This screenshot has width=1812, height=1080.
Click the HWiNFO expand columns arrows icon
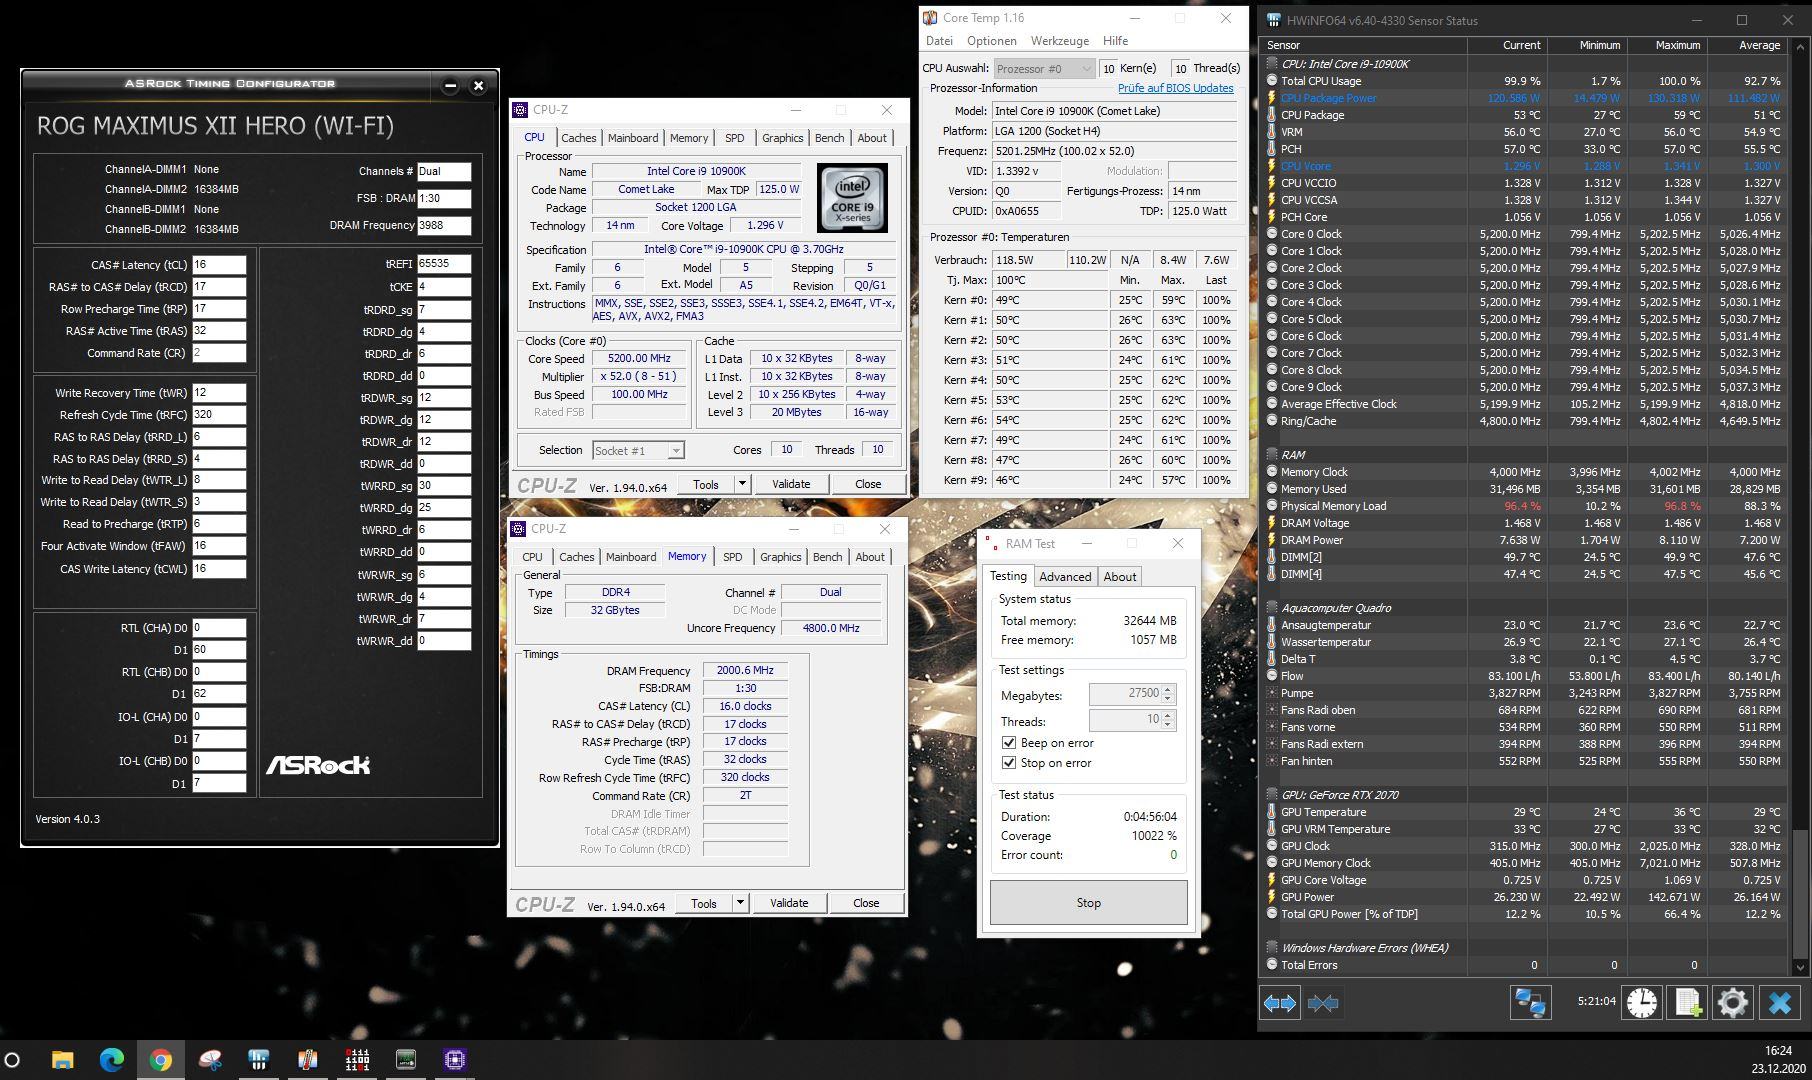1280,1003
